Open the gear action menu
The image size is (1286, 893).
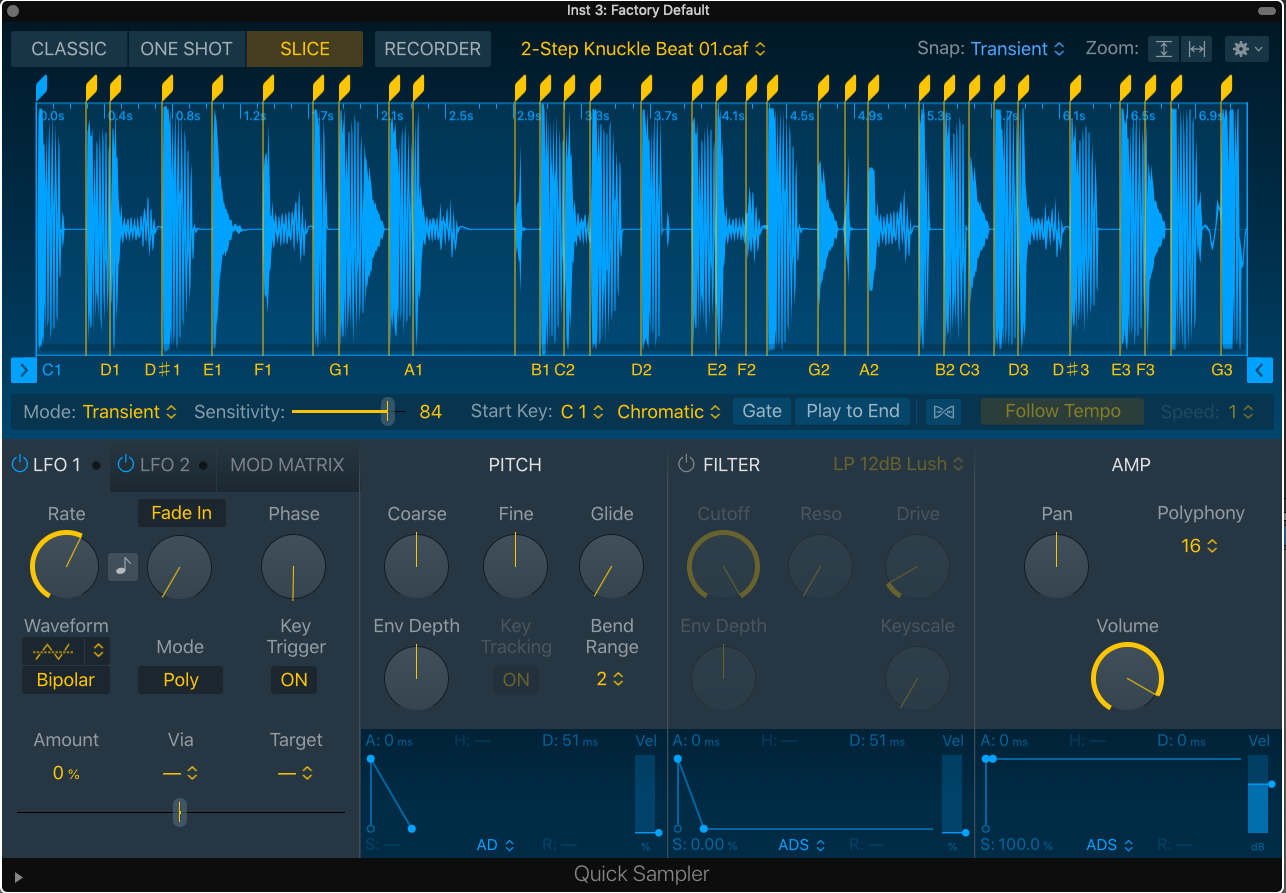(1246, 49)
